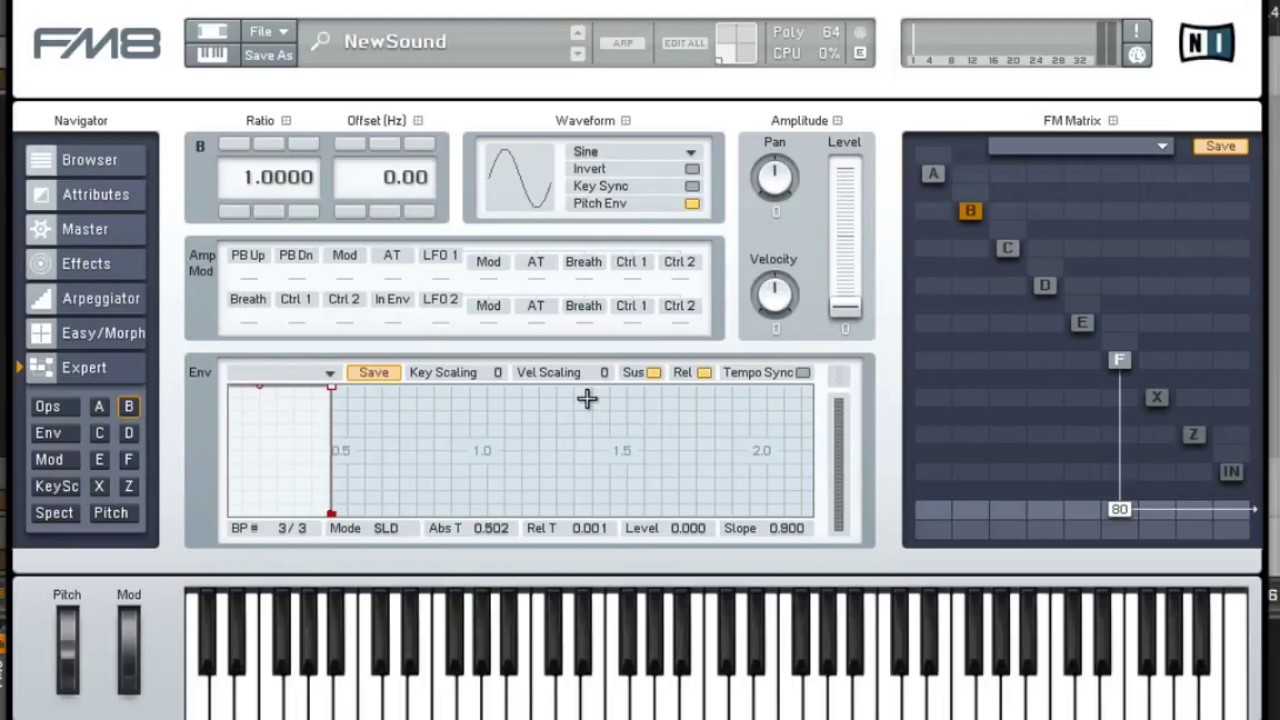Screen dimensions: 1280x720
Task: Click the morph square icon
Action: pos(738,42)
